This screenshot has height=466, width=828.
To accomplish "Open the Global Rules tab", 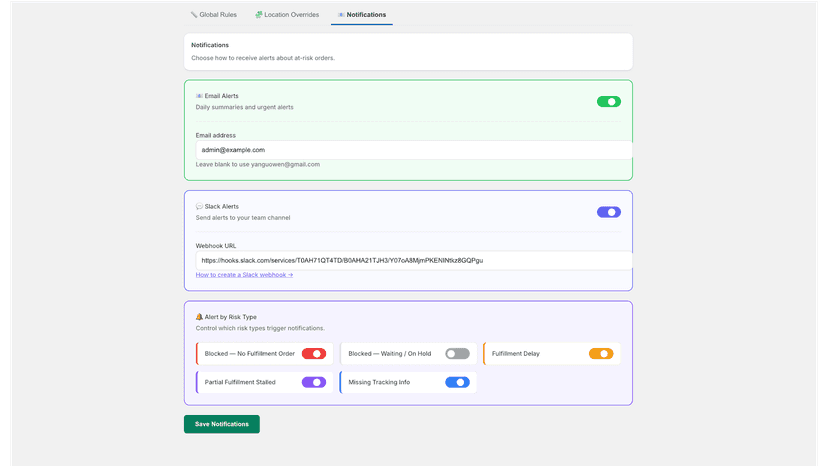I will (x=214, y=15).
